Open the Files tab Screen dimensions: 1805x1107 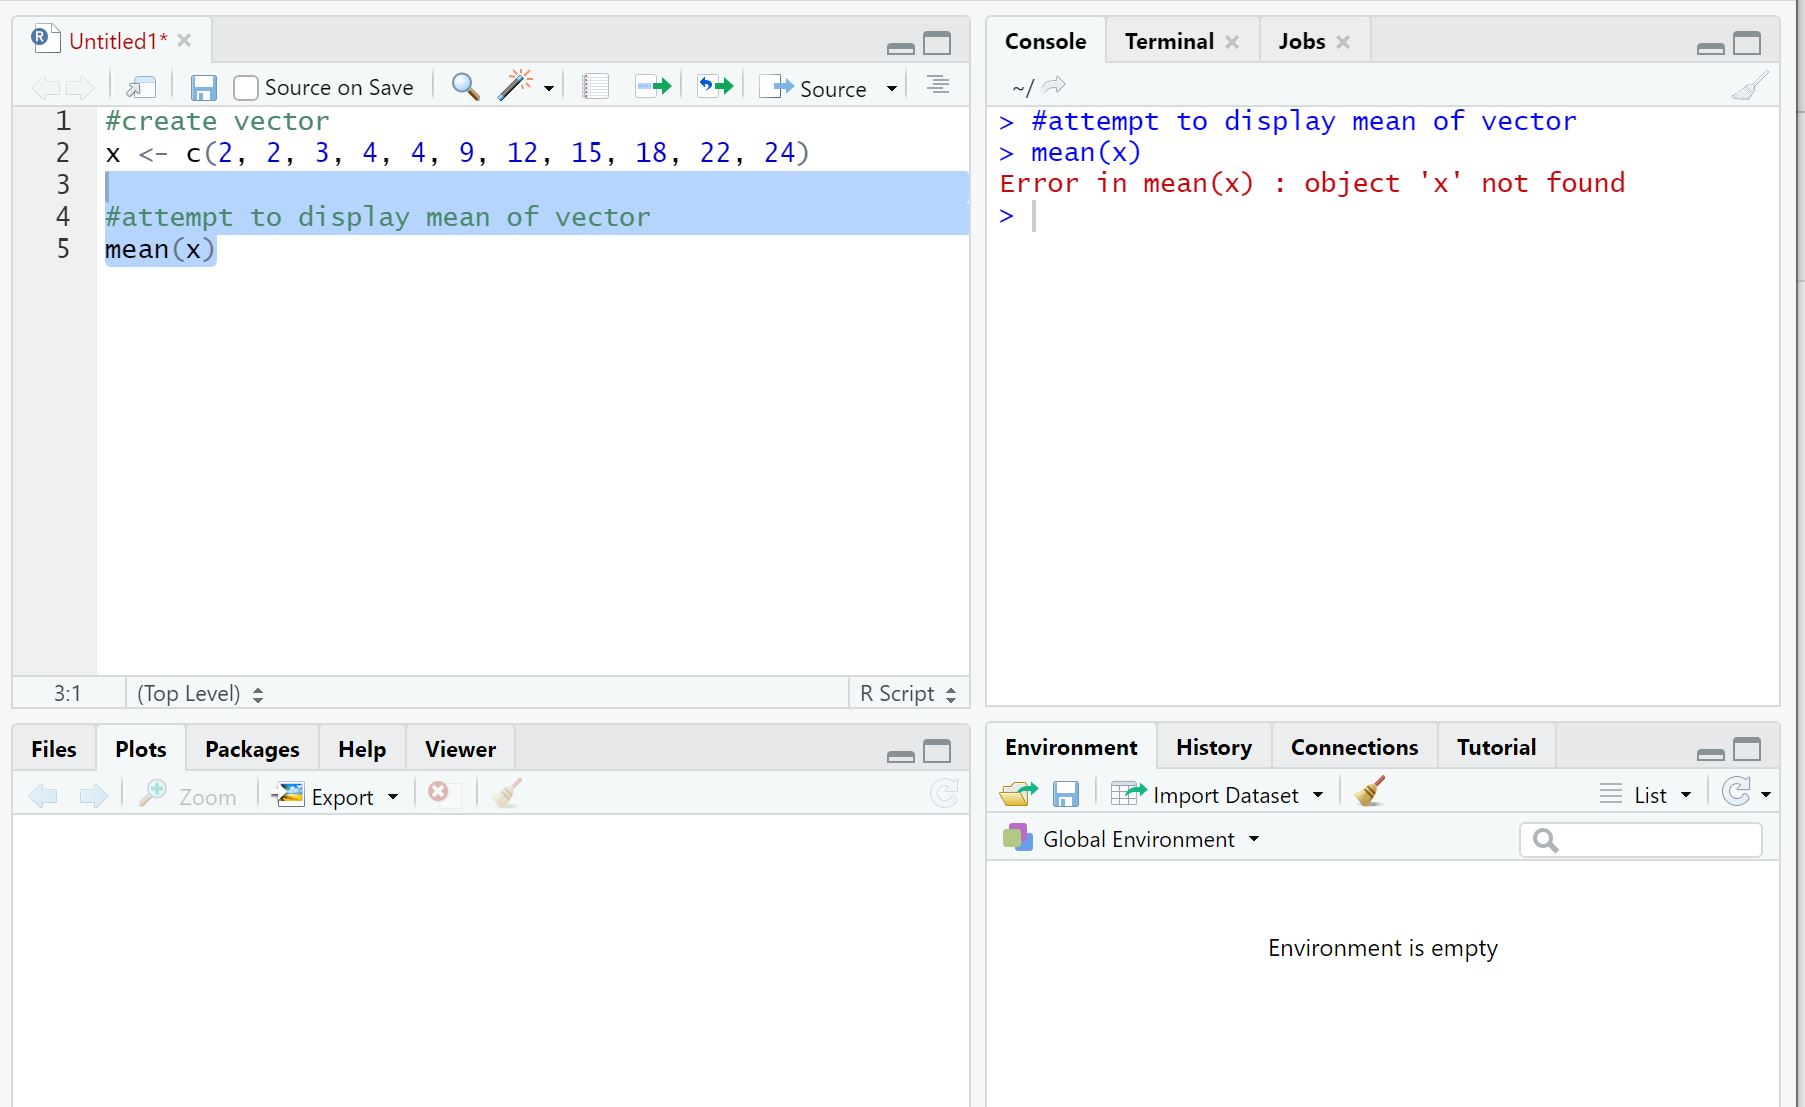point(54,749)
